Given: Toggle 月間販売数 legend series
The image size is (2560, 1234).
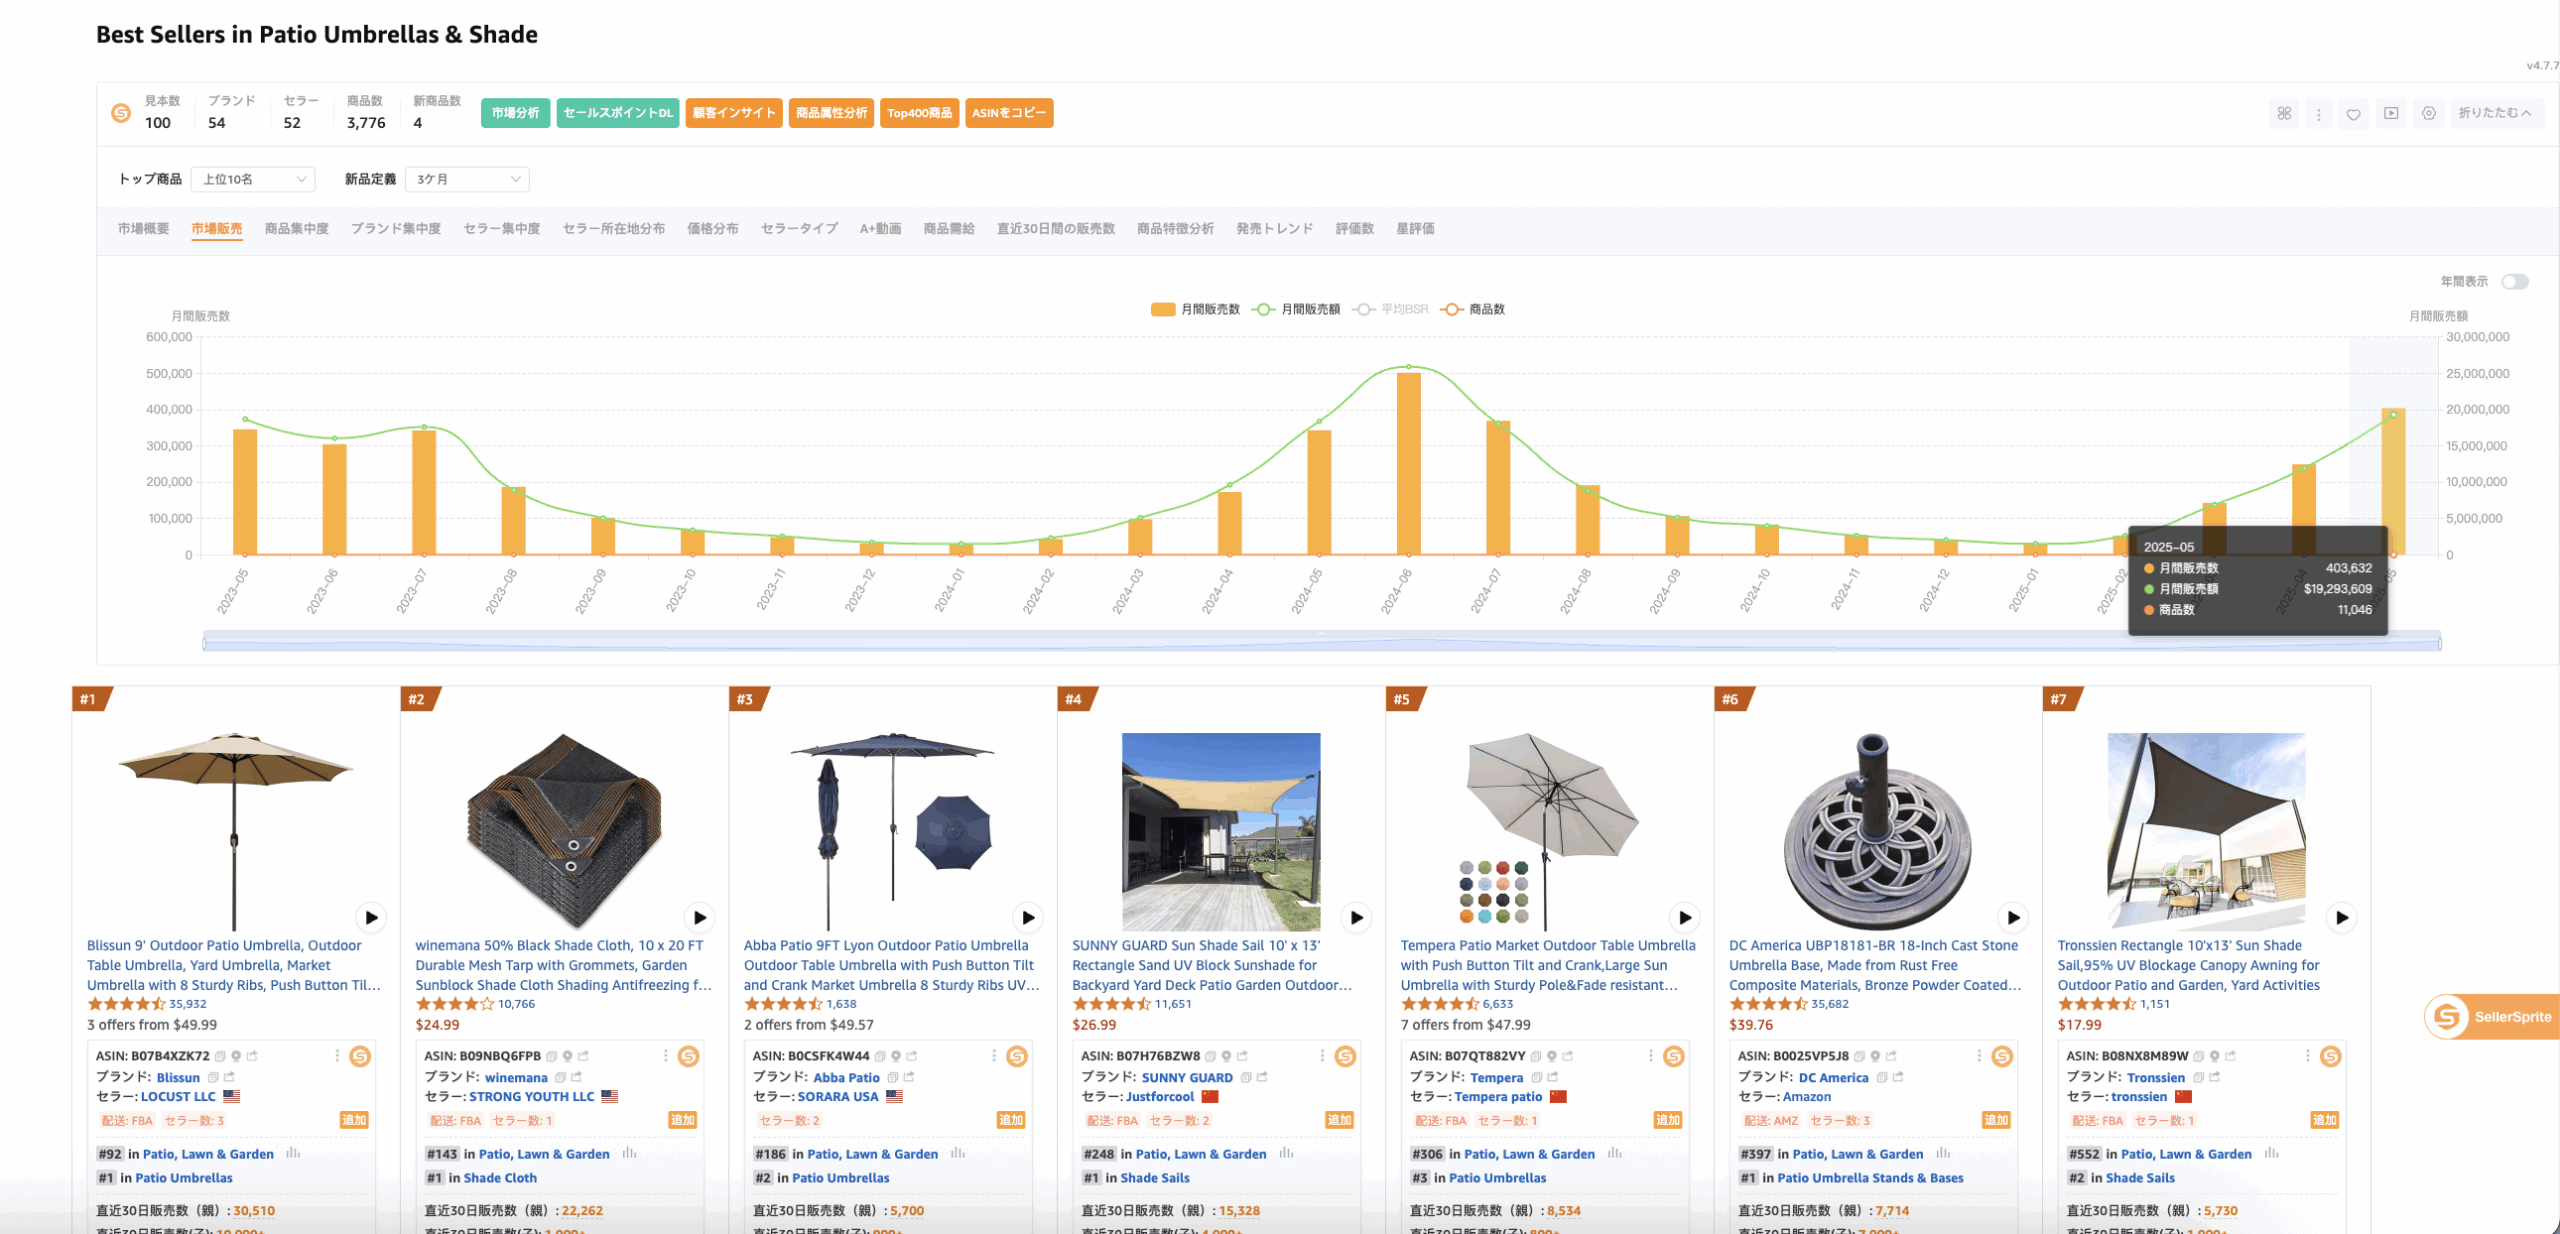Looking at the screenshot, I should click(x=1195, y=309).
